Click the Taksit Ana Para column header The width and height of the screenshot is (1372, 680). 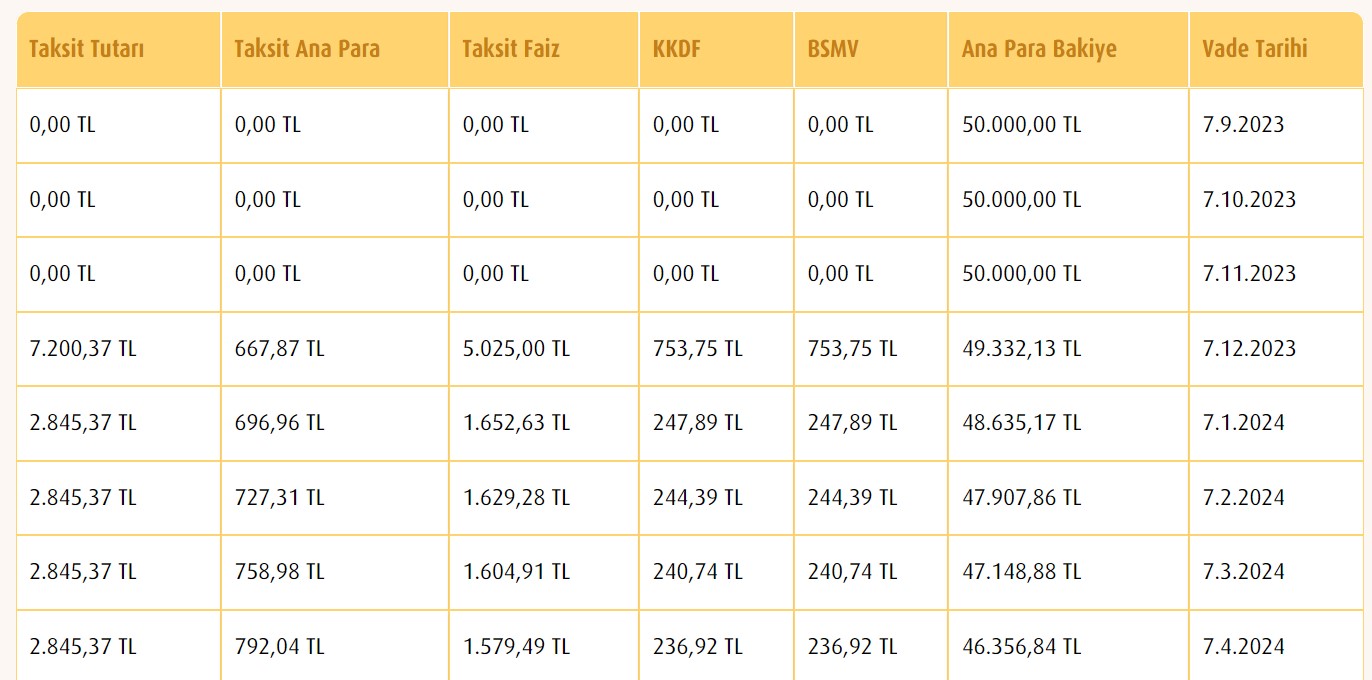coord(335,49)
